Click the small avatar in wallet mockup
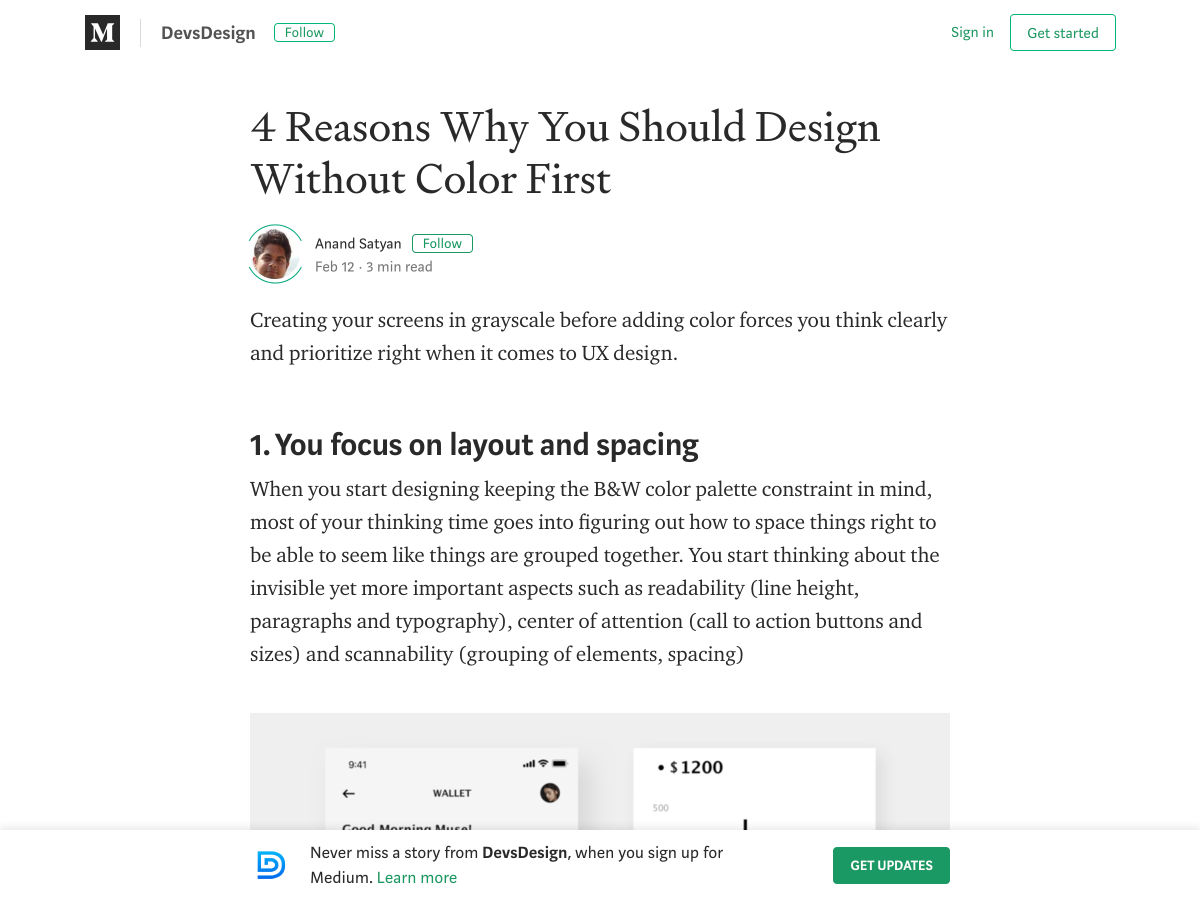 click(x=549, y=793)
